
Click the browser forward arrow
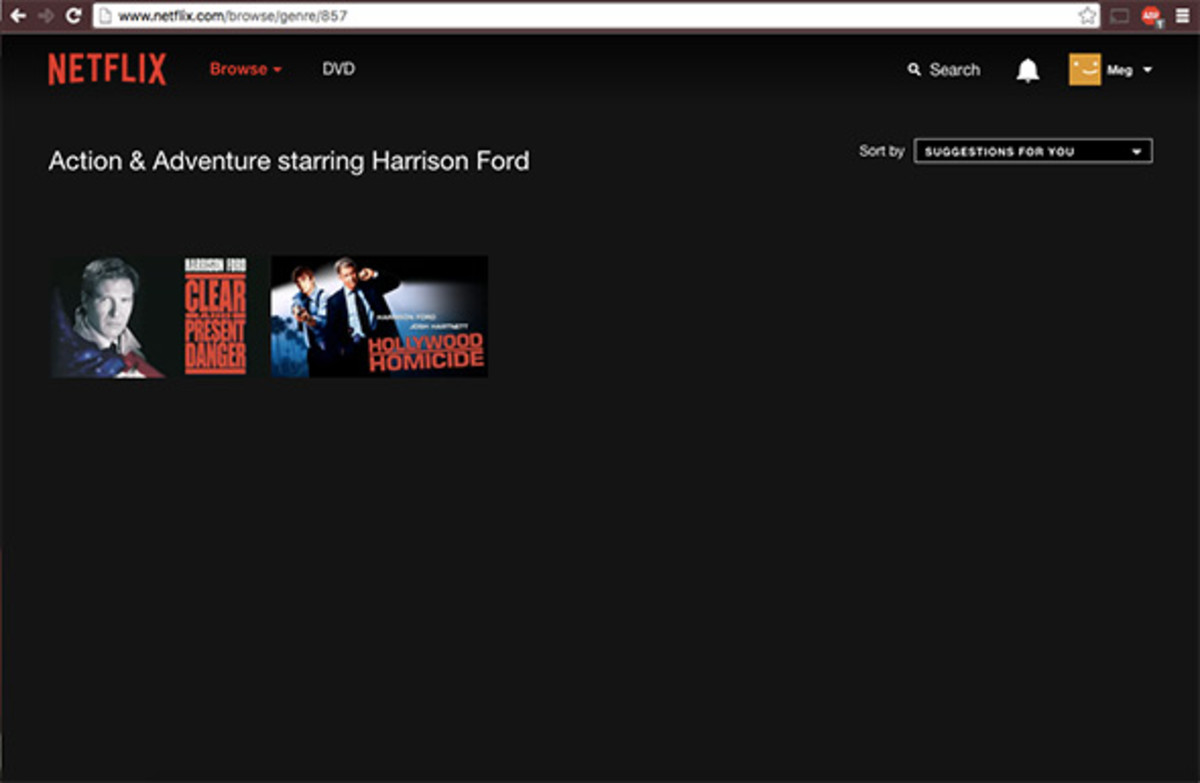45,16
